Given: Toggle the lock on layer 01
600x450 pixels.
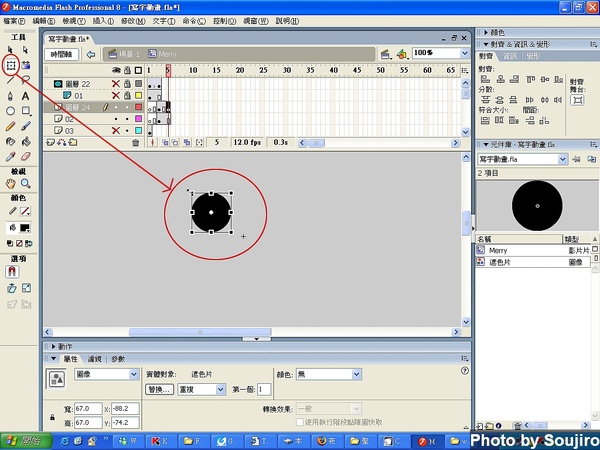Looking at the screenshot, I should click(x=127, y=95).
